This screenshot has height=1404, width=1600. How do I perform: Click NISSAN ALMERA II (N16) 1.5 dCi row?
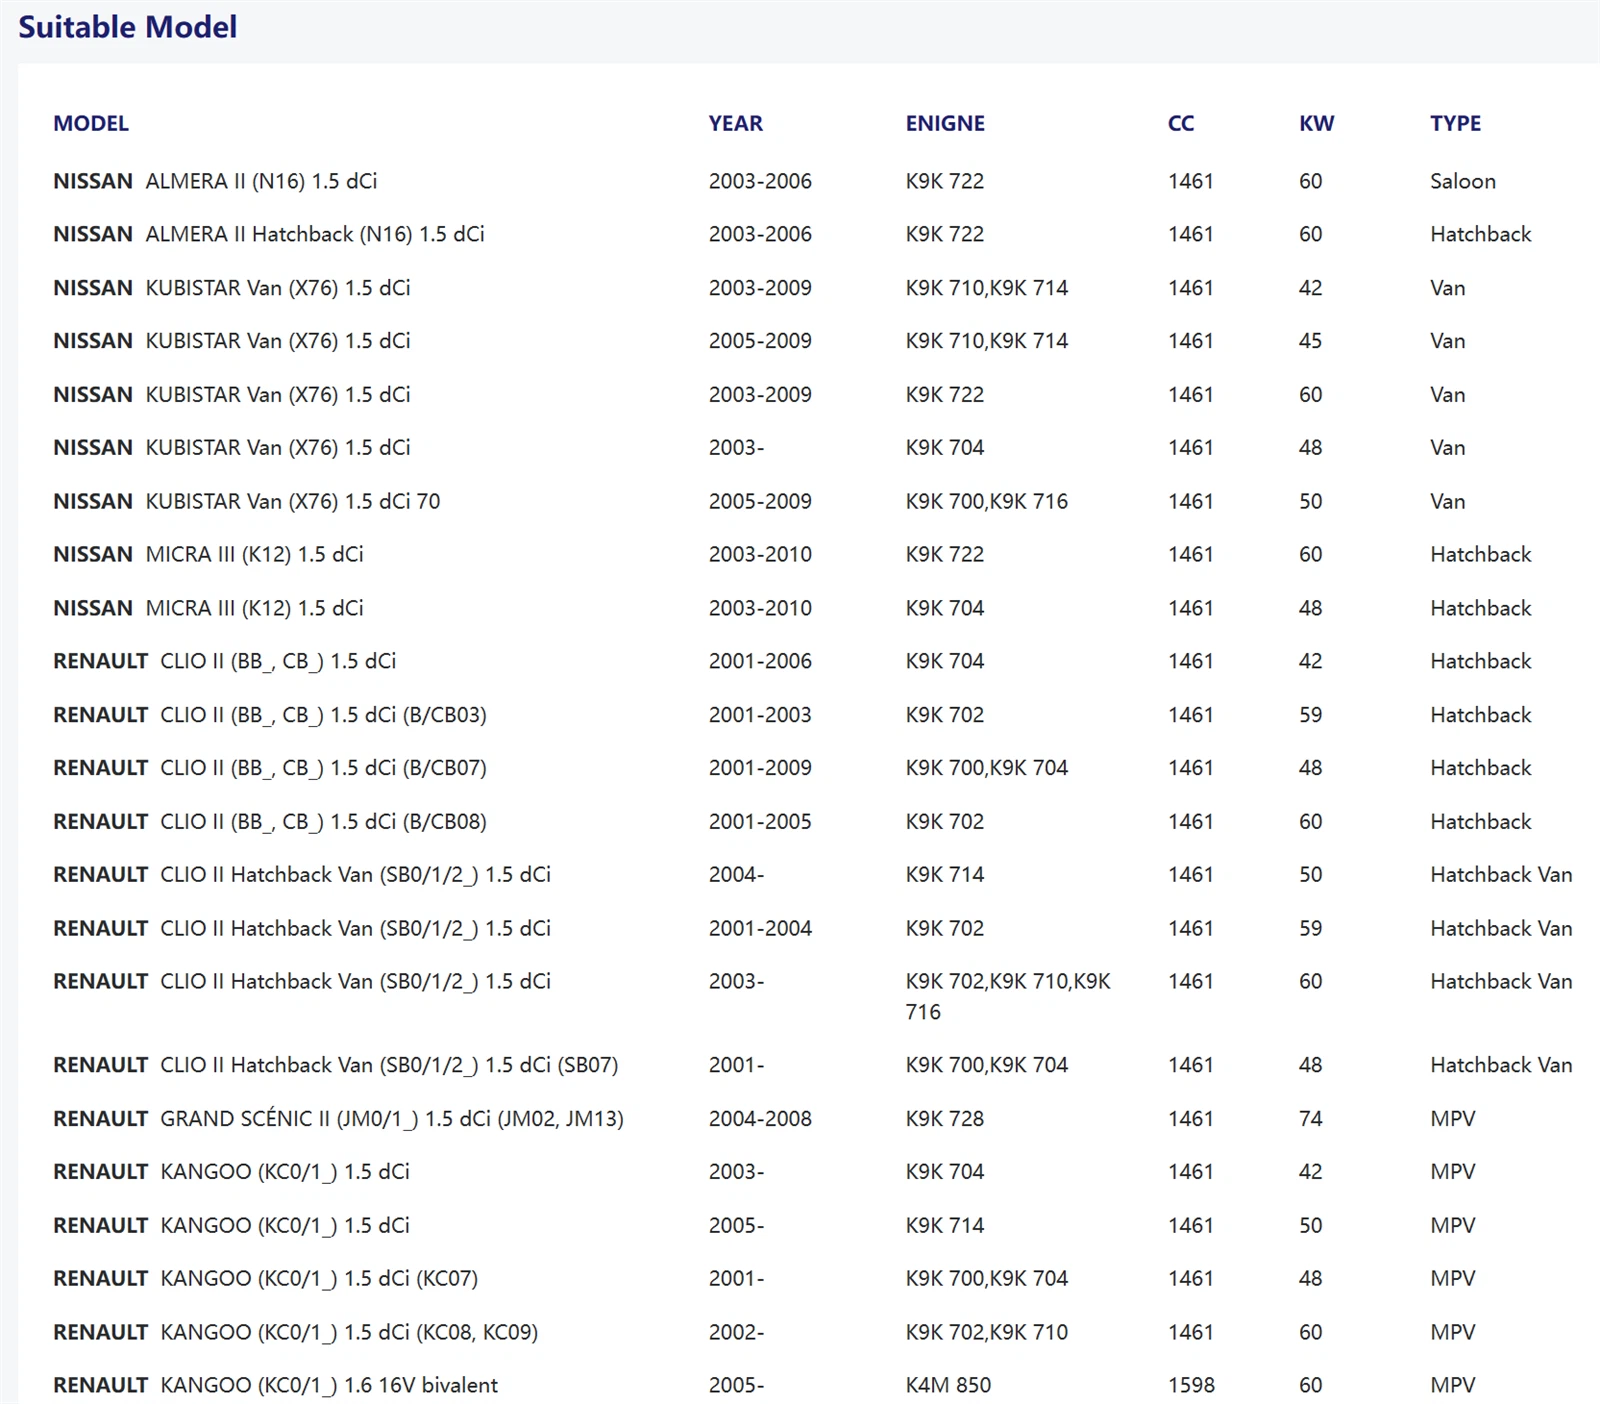[812, 181]
